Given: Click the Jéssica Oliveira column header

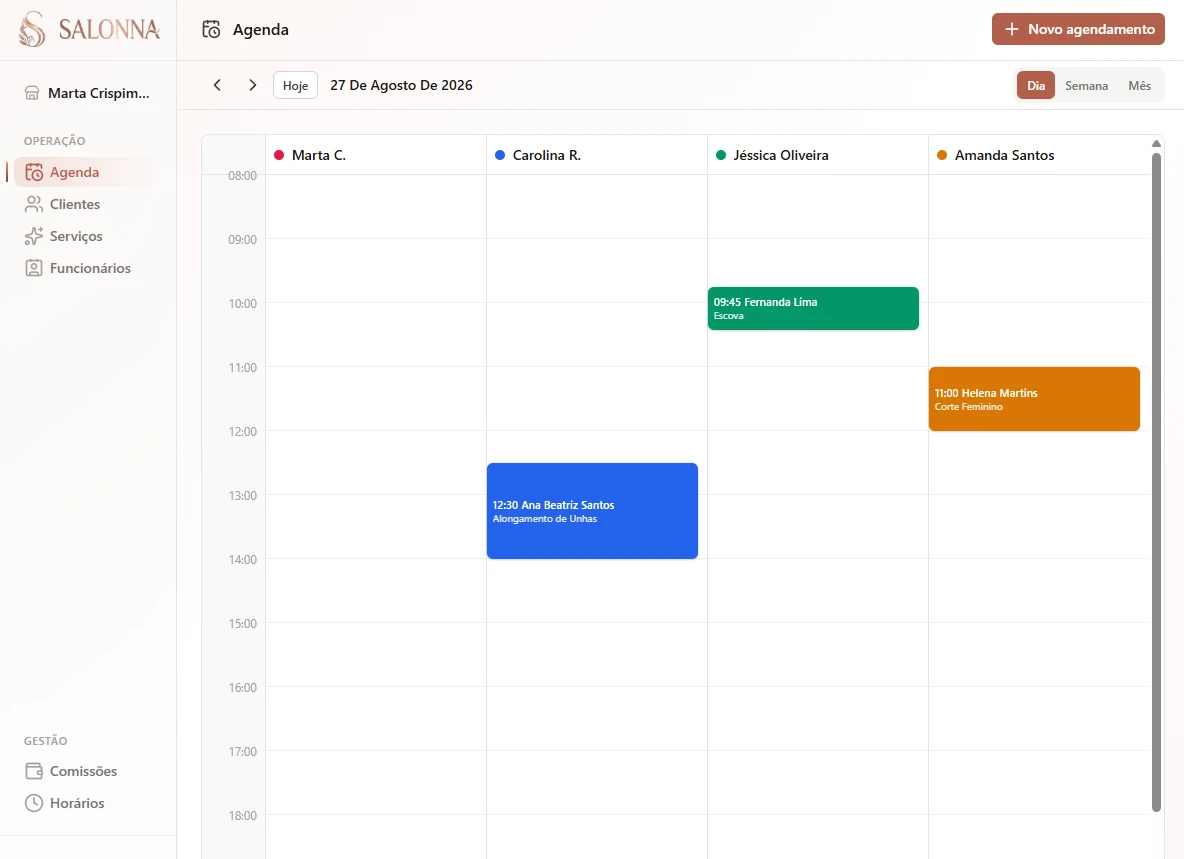Looking at the screenshot, I should pyautogui.click(x=817, y=155).
